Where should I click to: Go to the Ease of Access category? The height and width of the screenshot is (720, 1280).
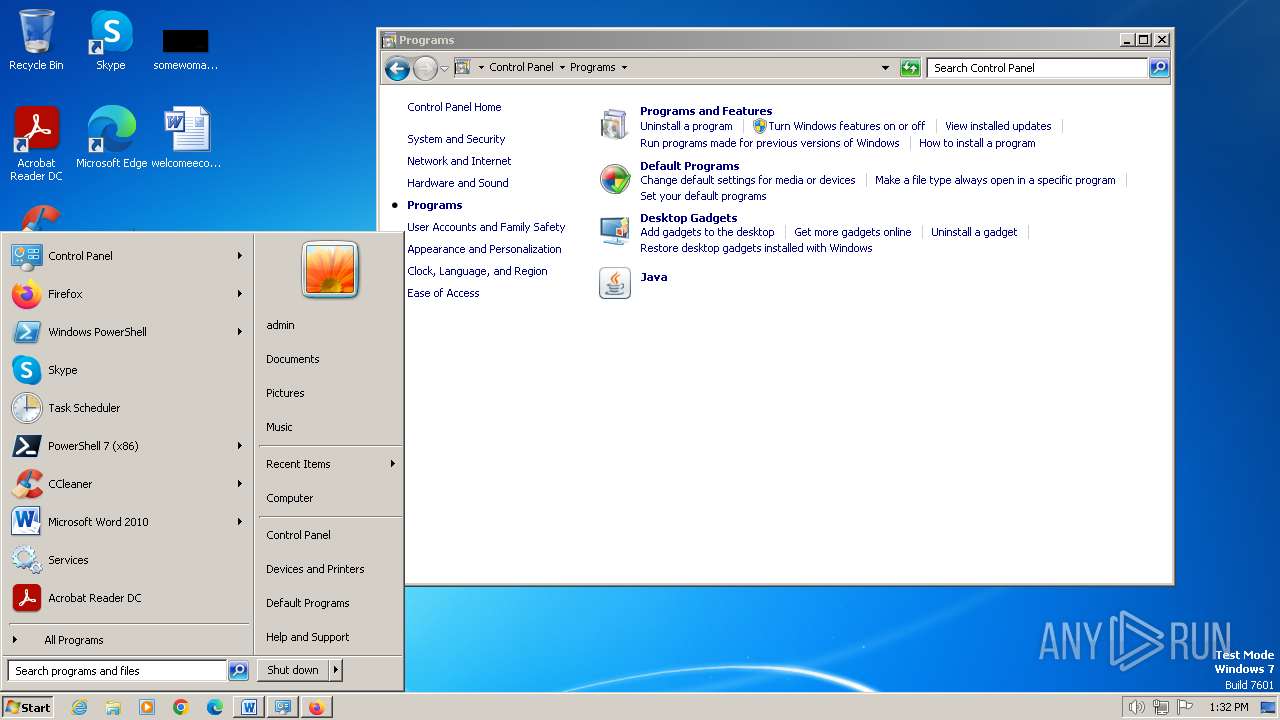click(443, 293)
